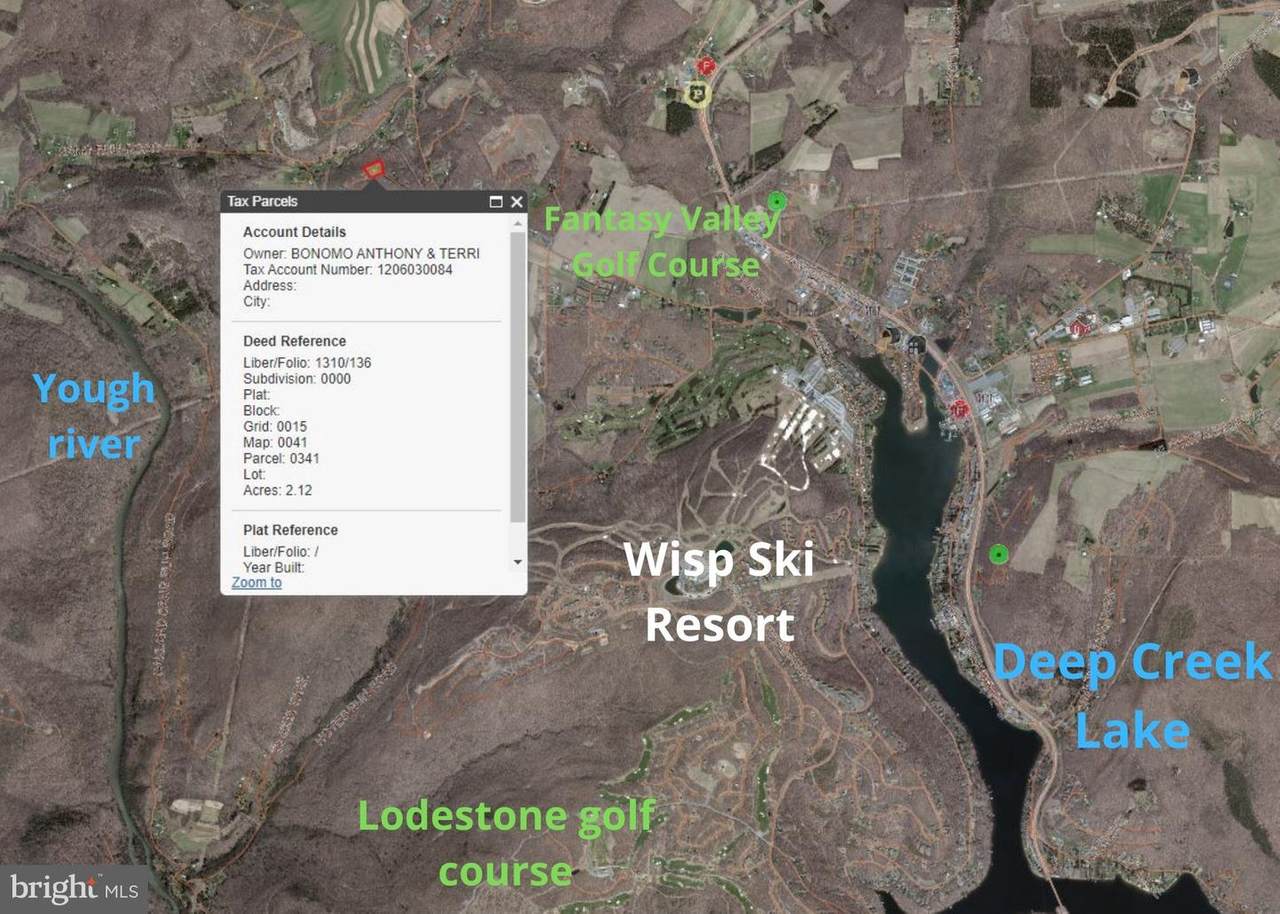Select Tax Account Number 1206030084

click(x=348, y=270)
